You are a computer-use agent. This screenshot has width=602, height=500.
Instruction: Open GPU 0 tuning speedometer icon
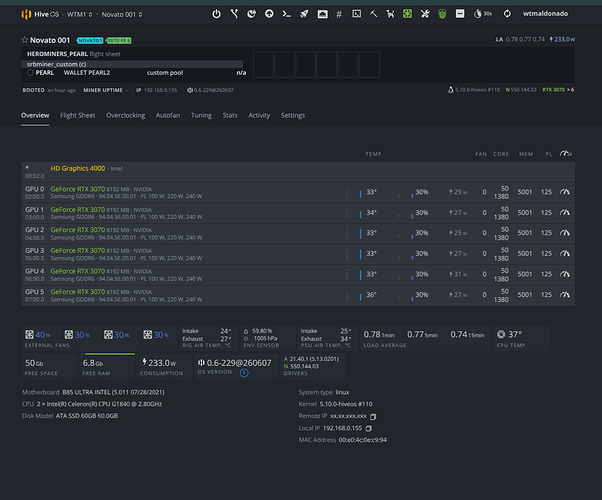[565, 192]
